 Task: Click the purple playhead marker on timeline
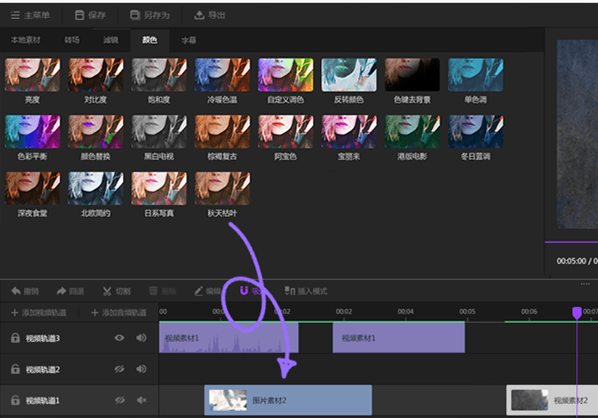click(577, 313)
